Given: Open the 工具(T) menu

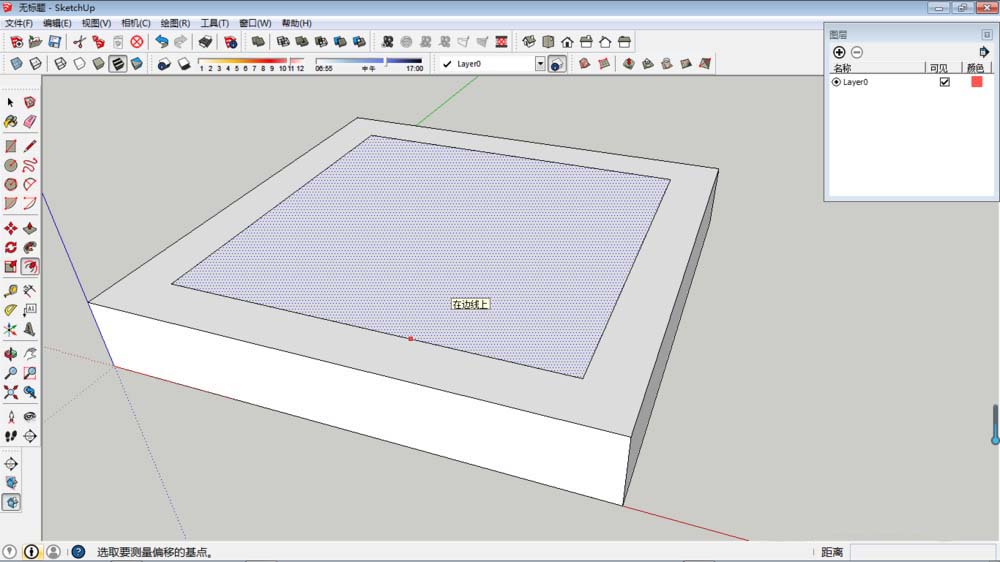Looking at the screenshot, I should 214,23.
